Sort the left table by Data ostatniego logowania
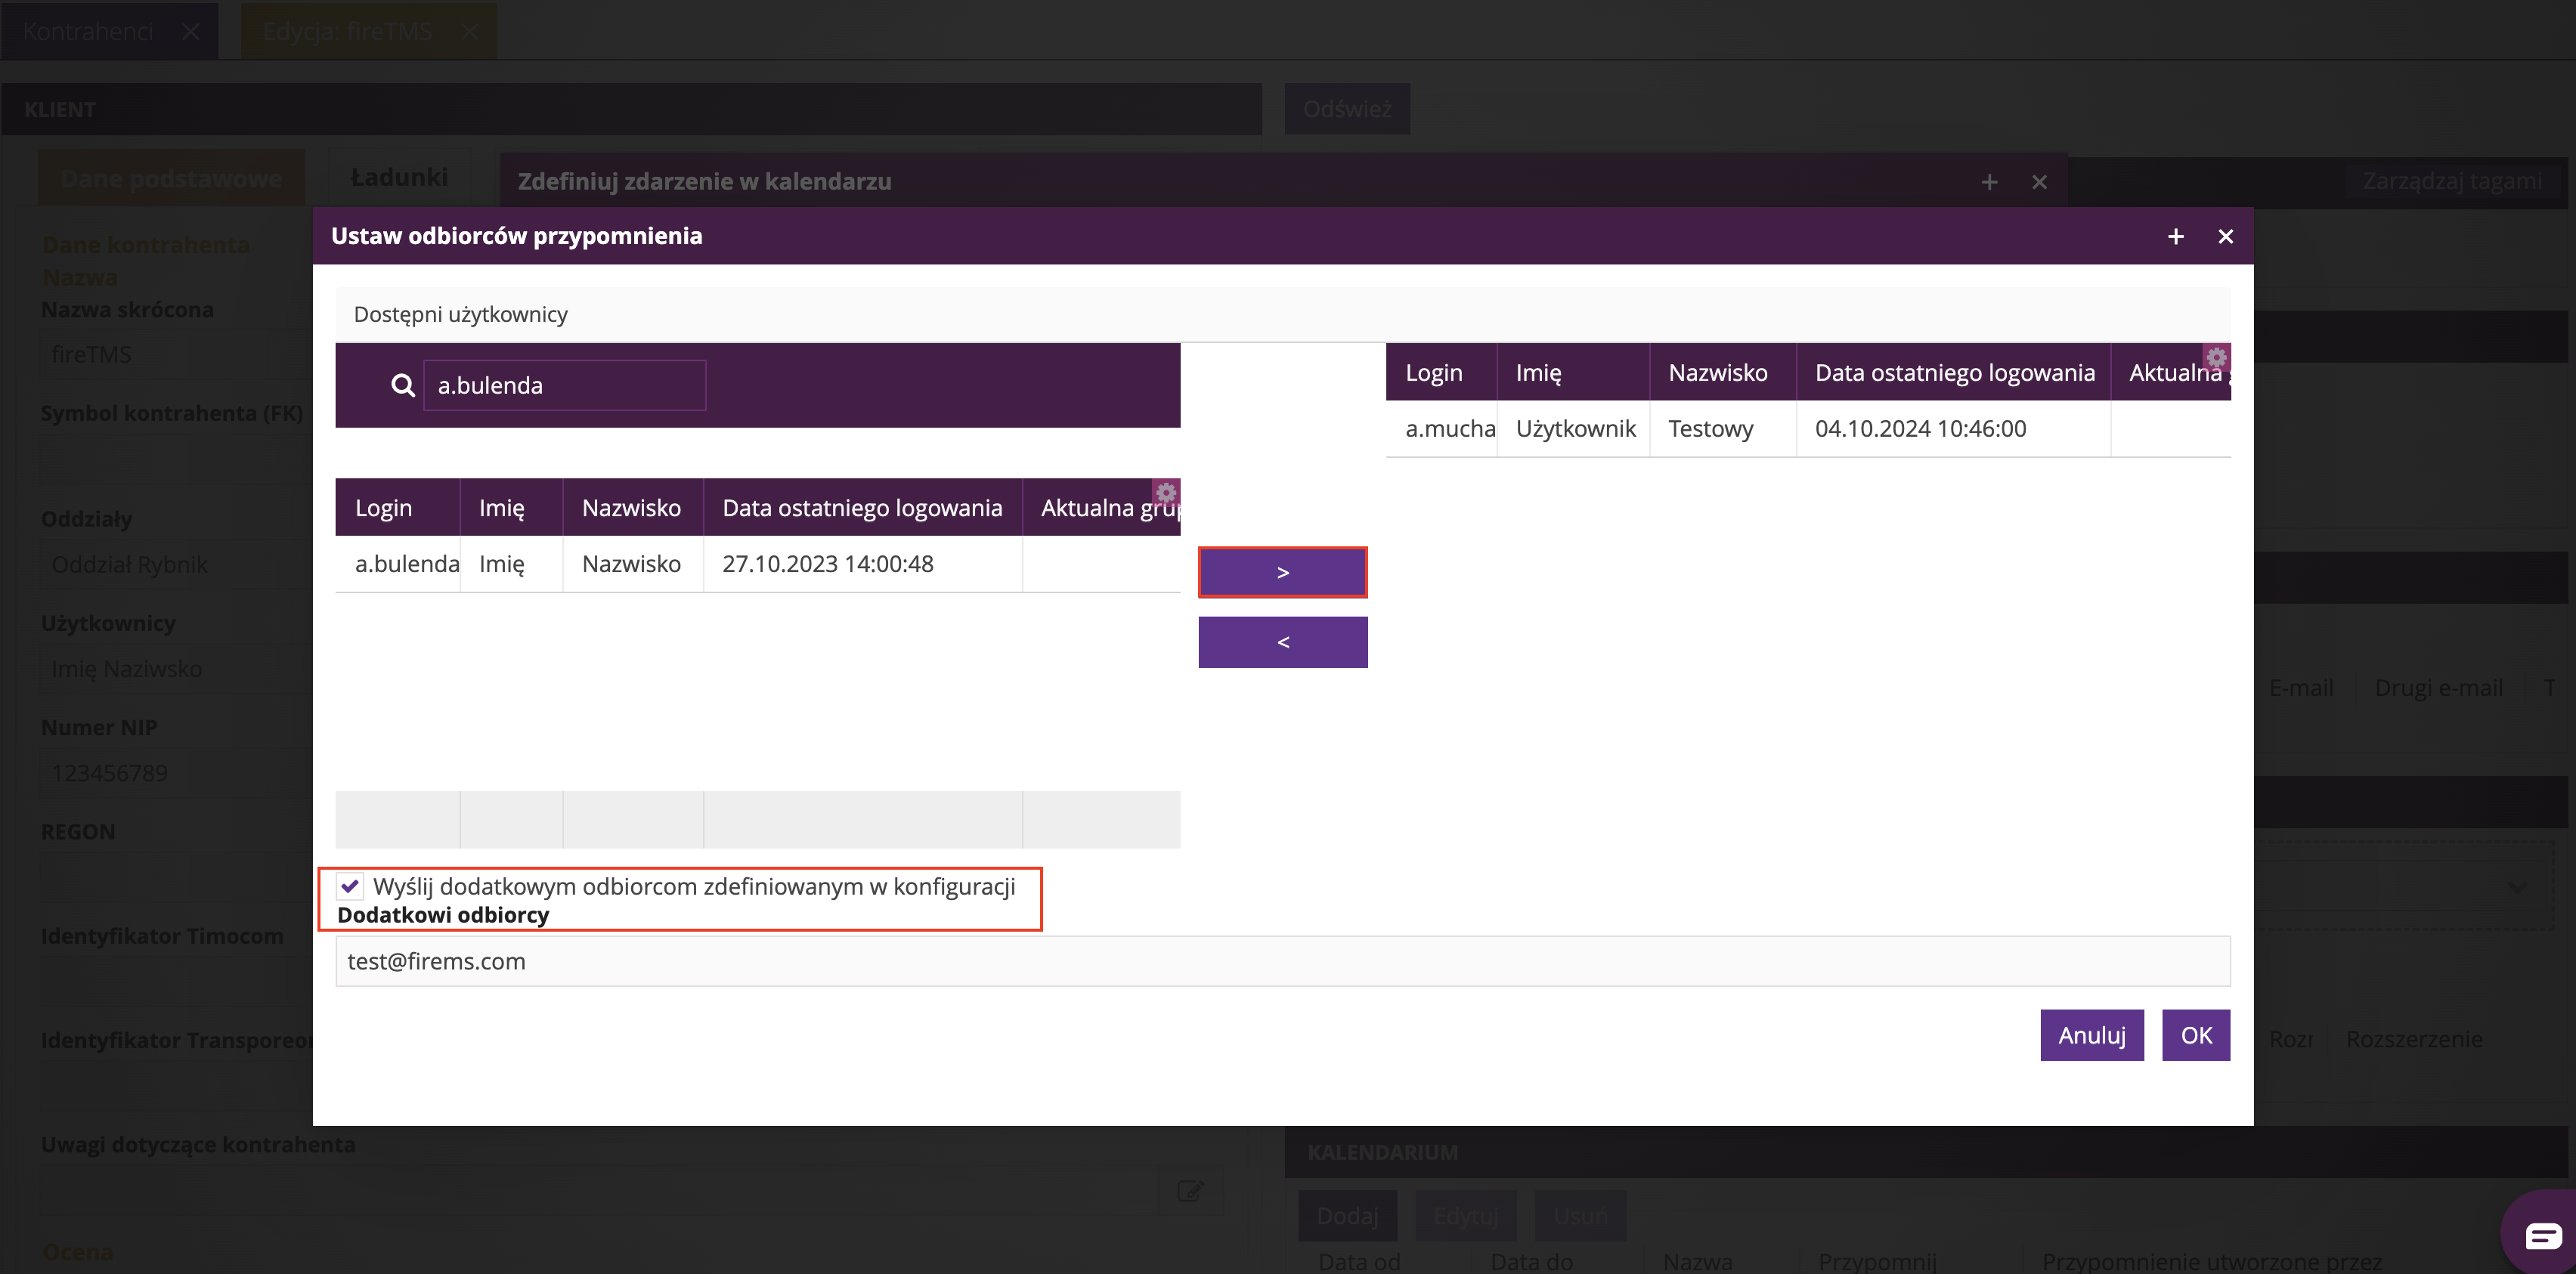This screenshot has width=2576, height=1274. 862,508
